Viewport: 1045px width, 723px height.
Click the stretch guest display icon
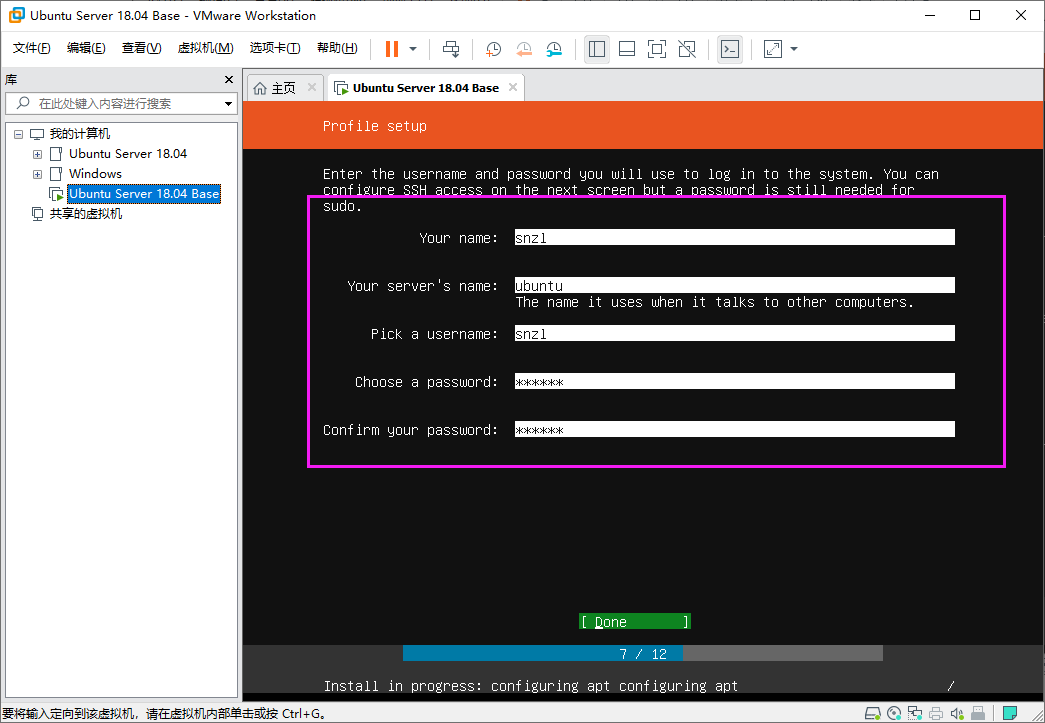tap(772, 49)
